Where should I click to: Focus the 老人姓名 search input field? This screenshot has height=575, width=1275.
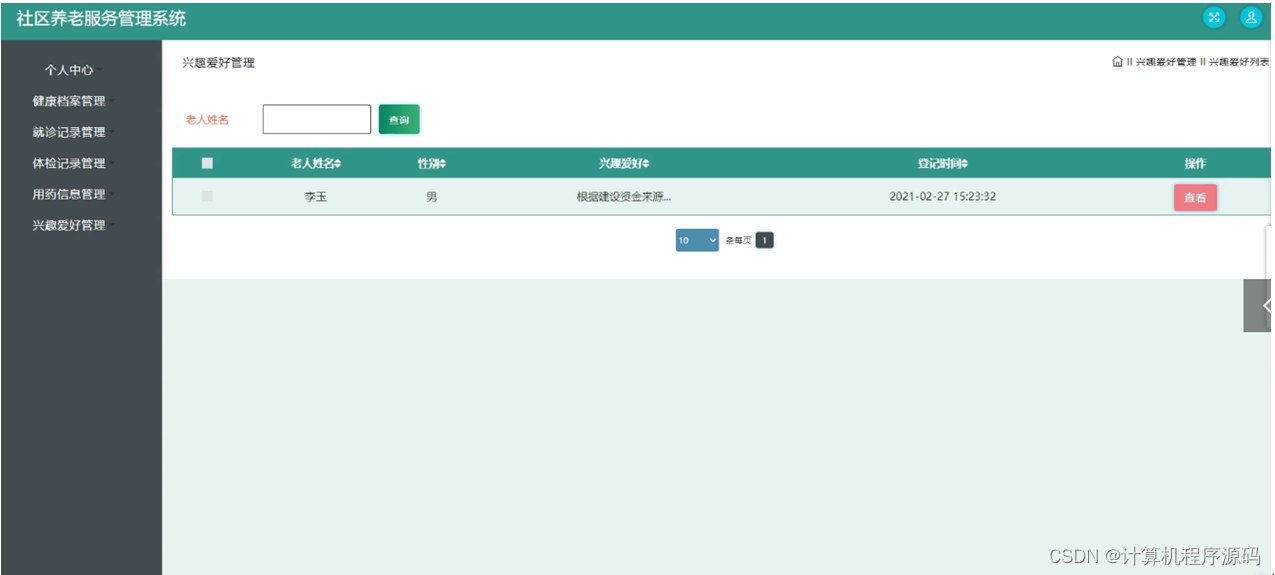(x=317, y=119)
